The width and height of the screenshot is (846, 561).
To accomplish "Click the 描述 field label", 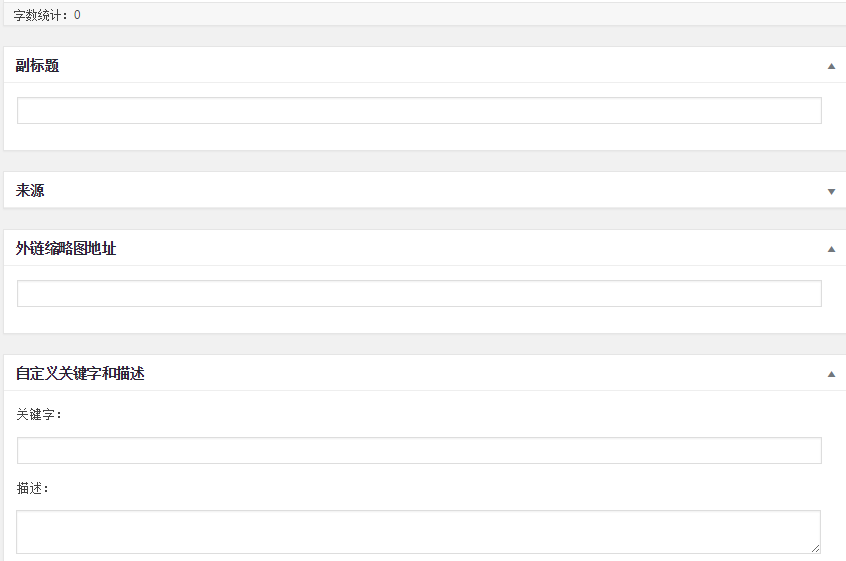I will pyautogui.click(x=32, y=489).
